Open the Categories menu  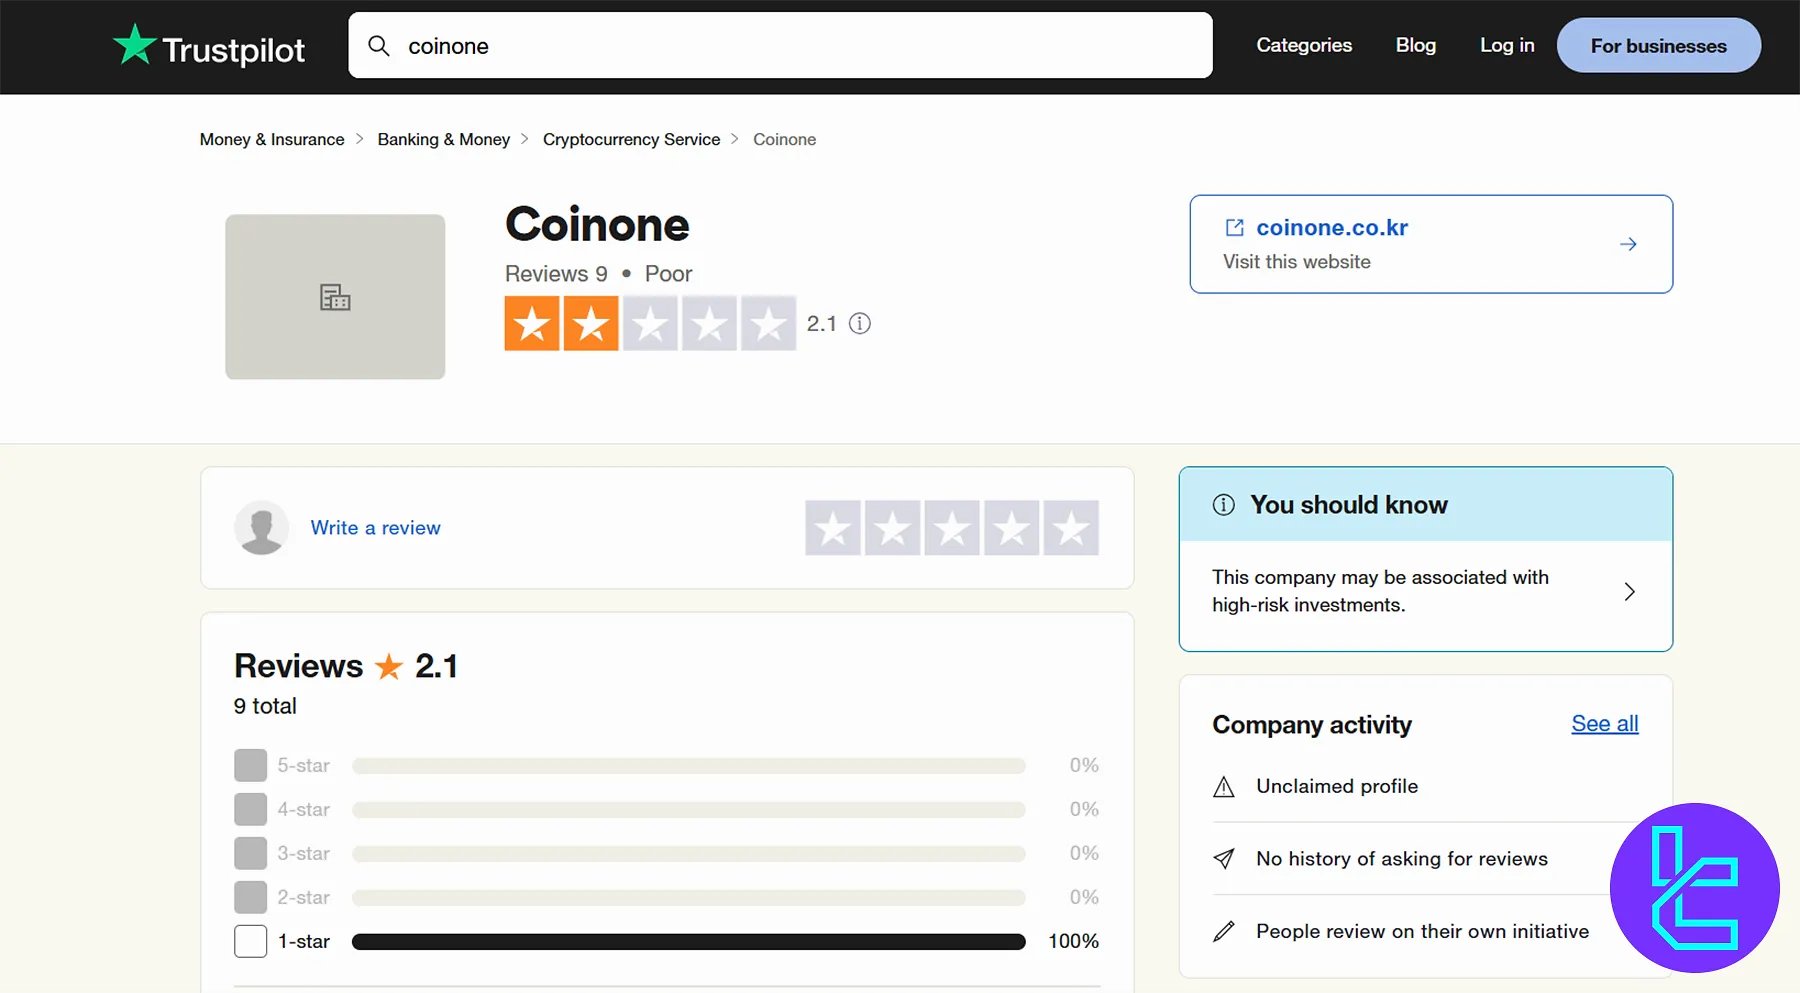1304,45
